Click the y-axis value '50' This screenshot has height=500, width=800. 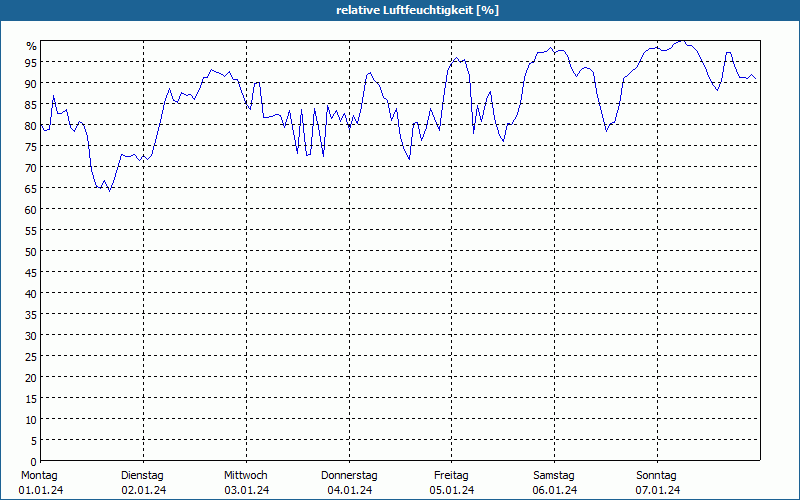[31, 252]
